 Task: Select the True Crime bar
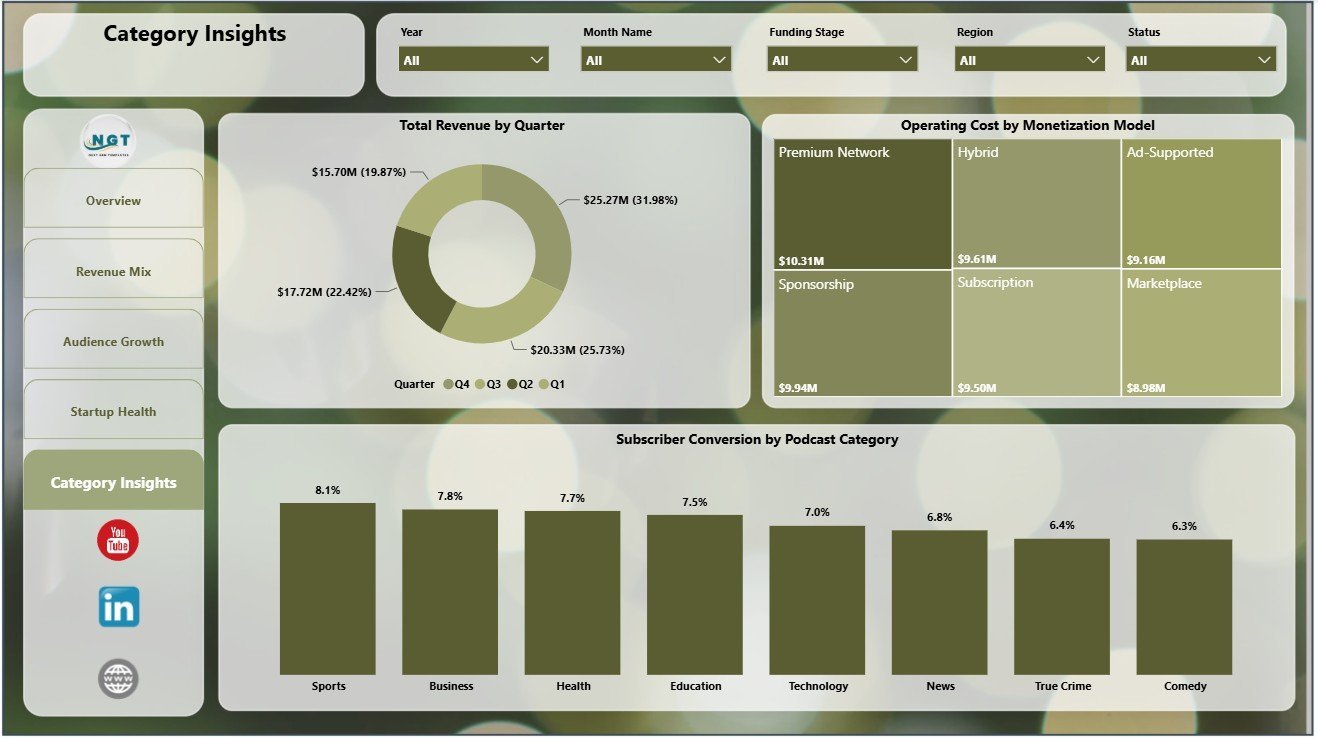[x=1062, y=607]
